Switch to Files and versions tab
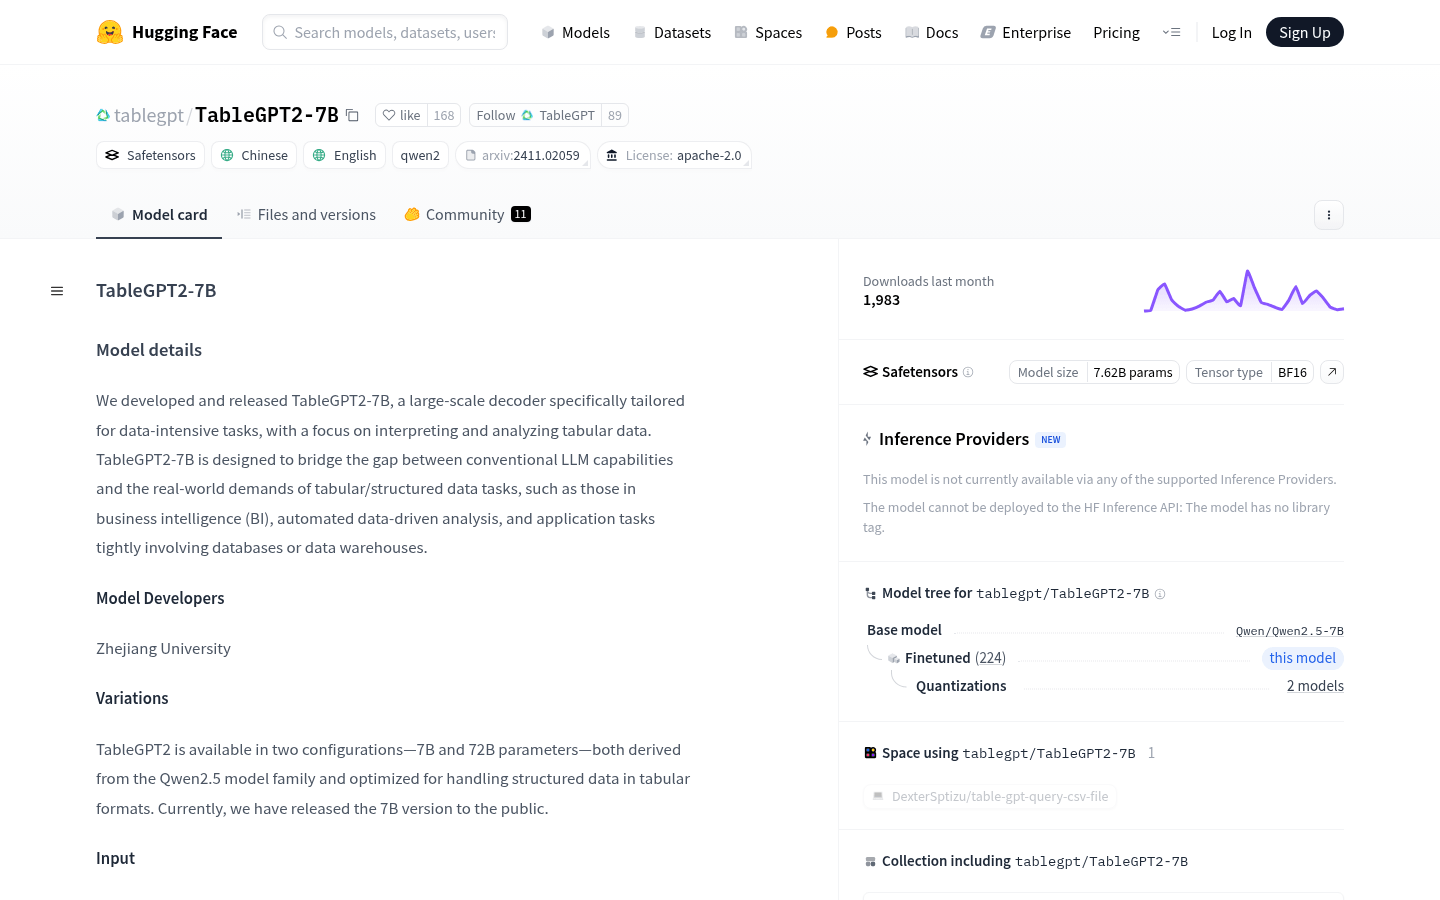The height and width of the screenshot is (900, 1440). pos(306,215)
